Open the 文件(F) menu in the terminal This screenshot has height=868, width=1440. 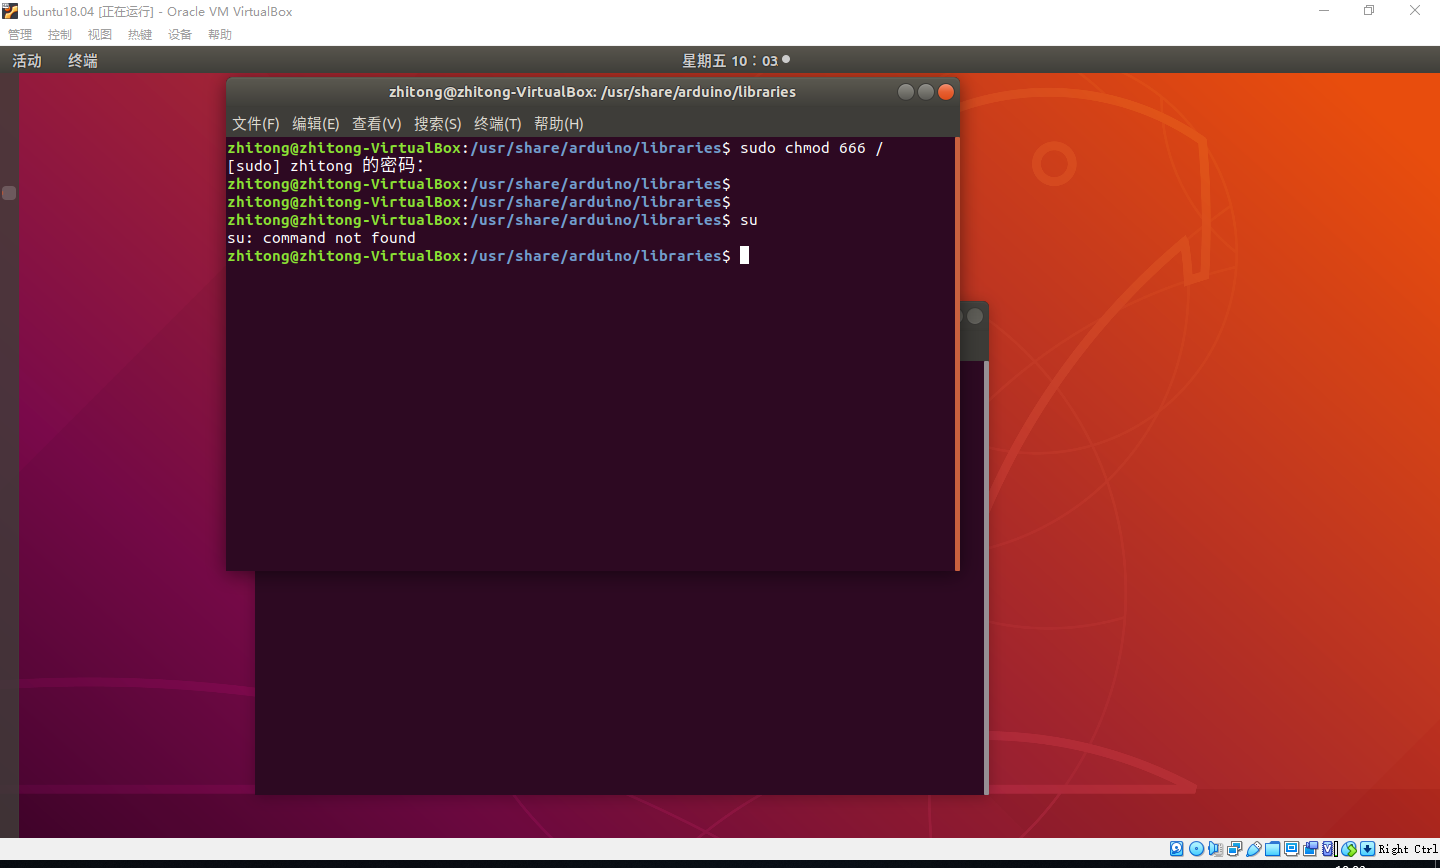point(255,123)
